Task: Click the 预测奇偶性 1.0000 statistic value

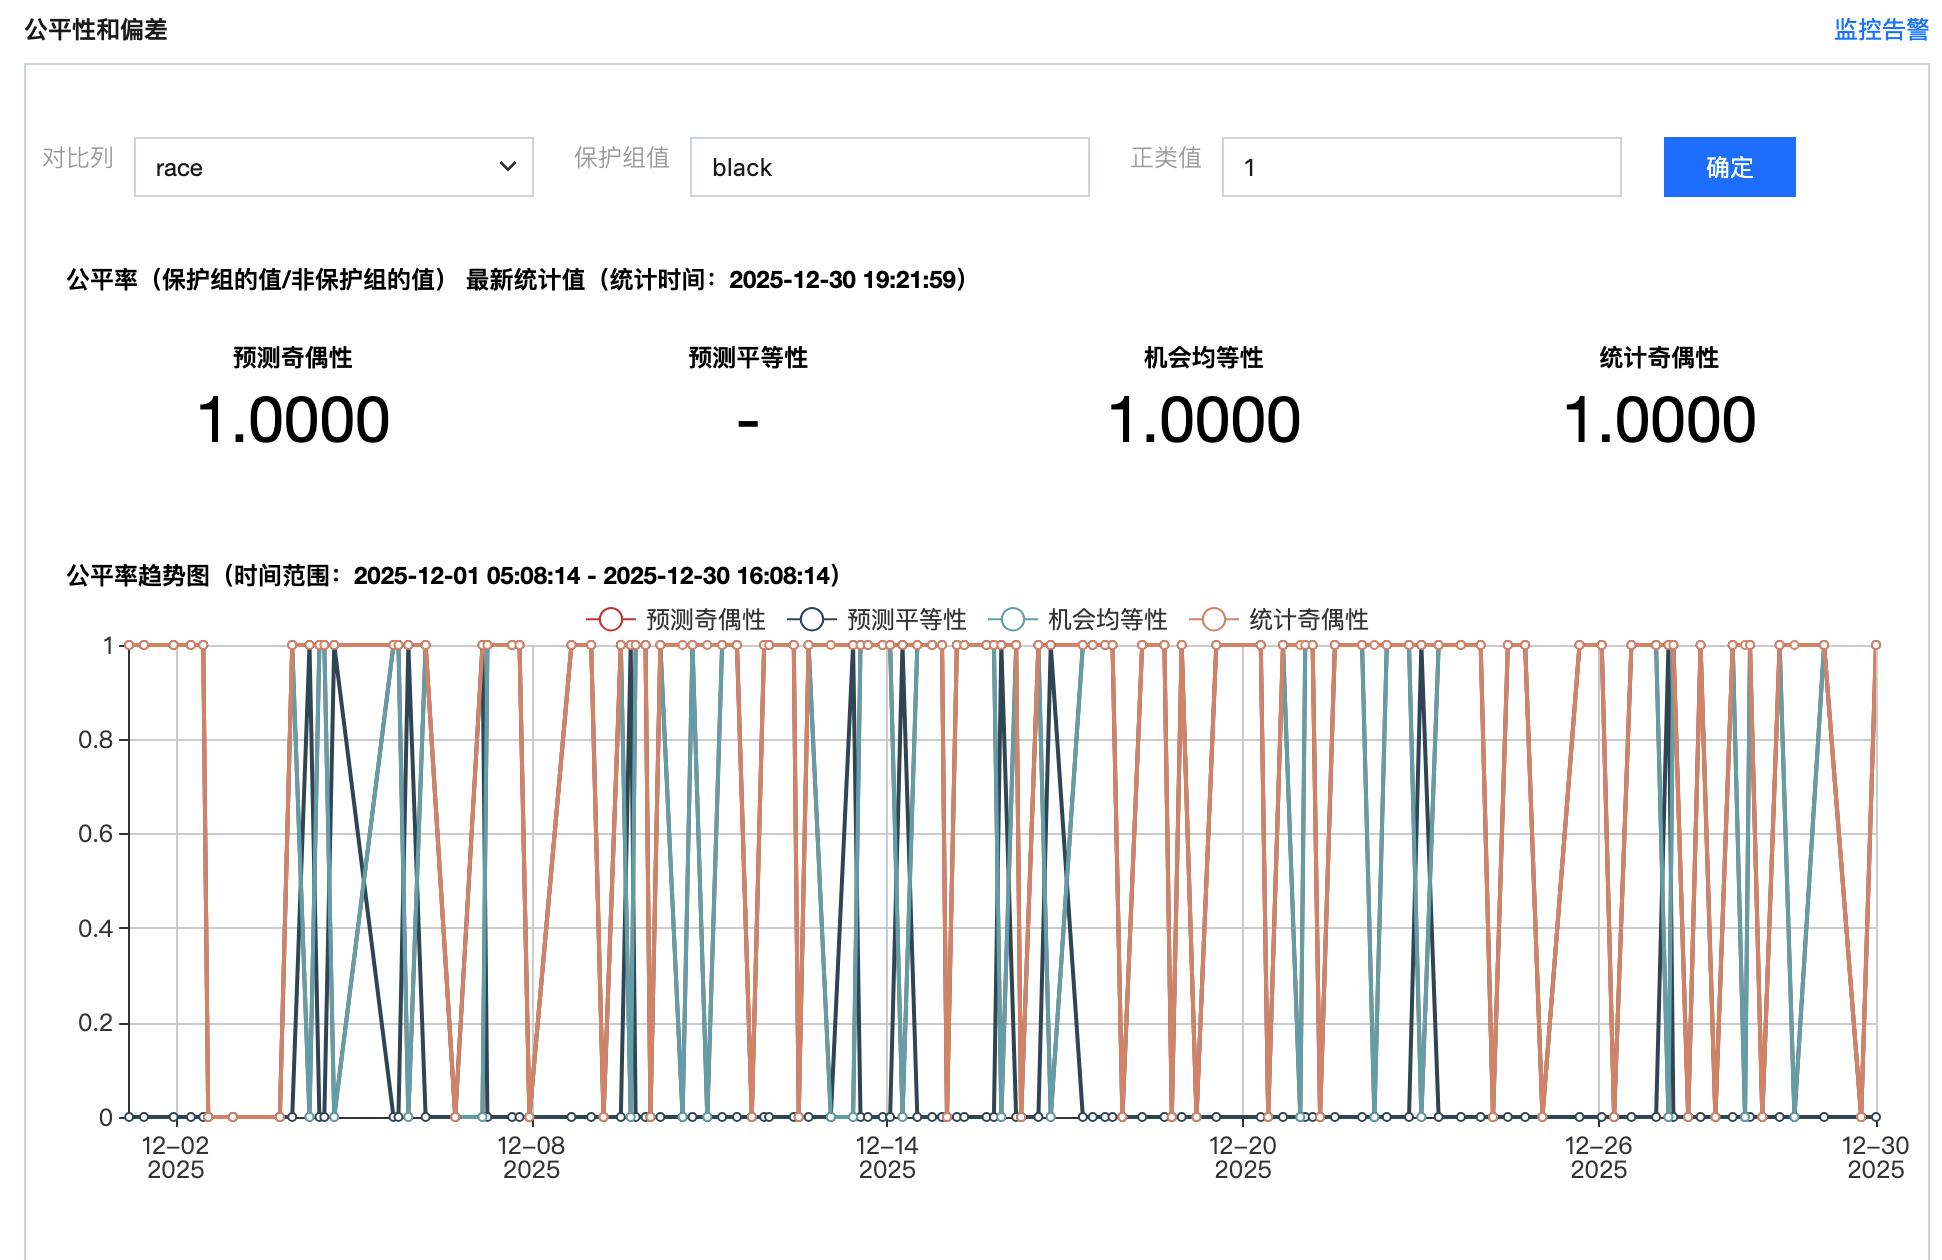Action: pos(293,420)
